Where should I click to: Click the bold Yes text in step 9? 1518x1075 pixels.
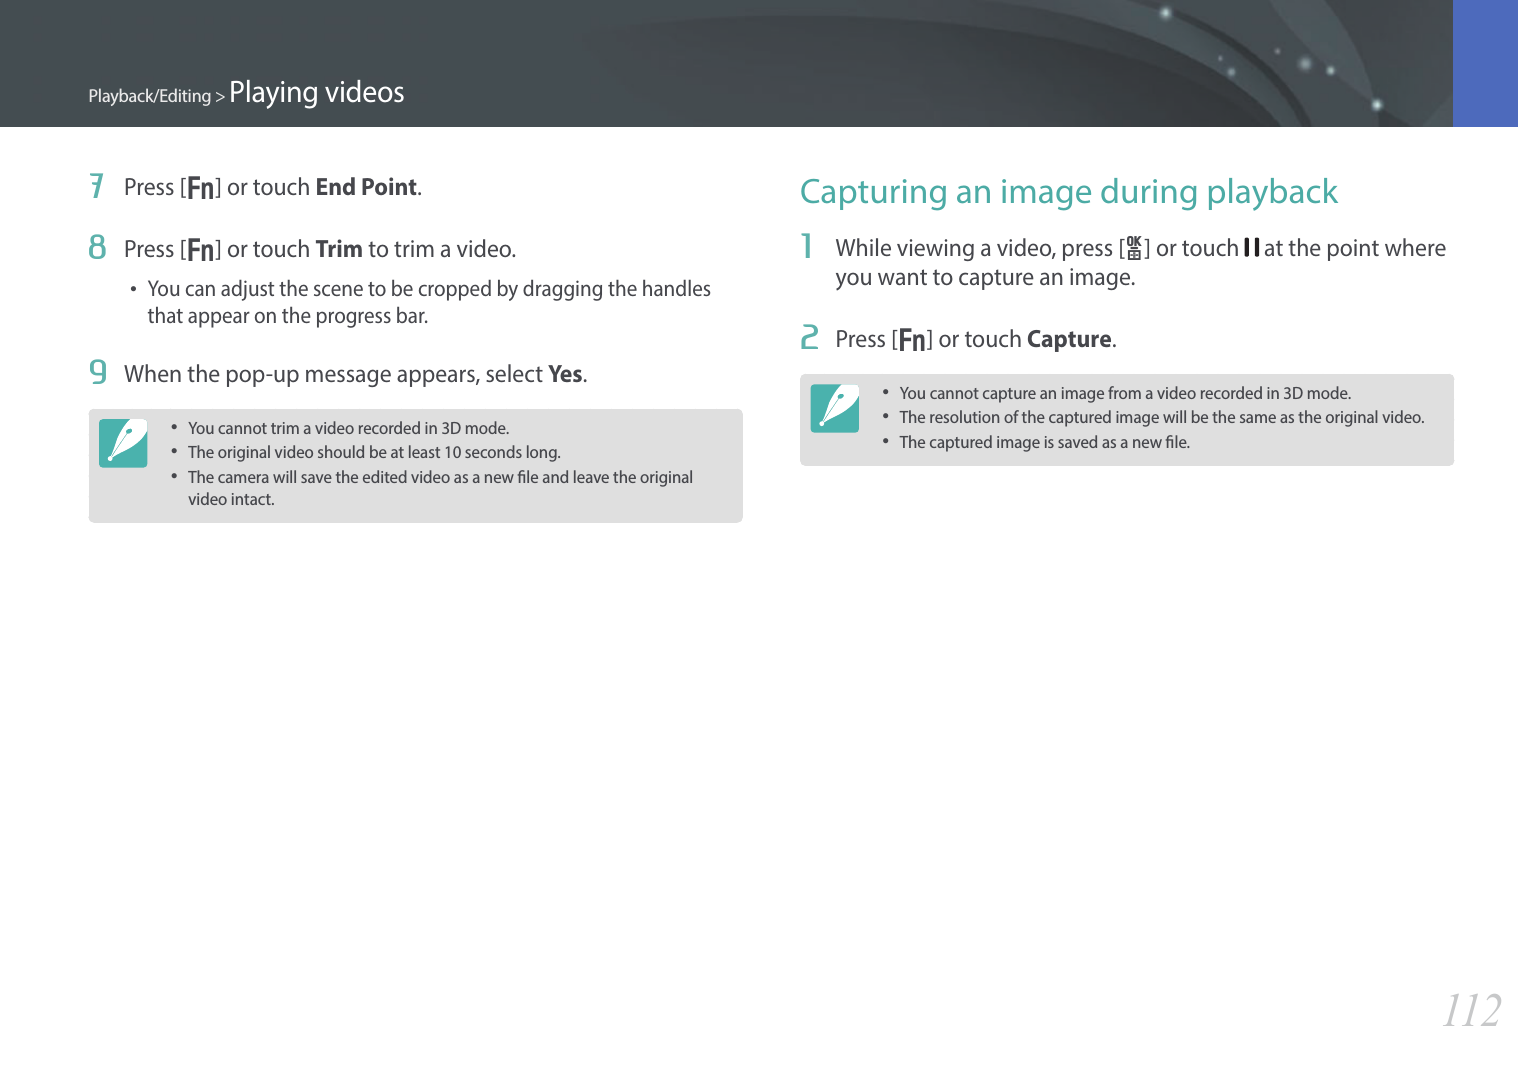pyautogui.click(x=565, y=374)
